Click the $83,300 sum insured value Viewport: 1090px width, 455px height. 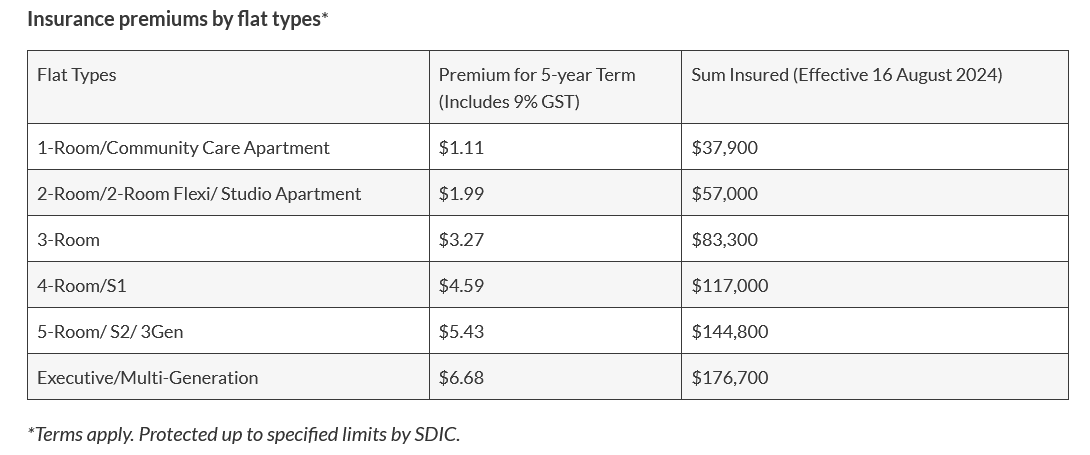coord(724,240)
